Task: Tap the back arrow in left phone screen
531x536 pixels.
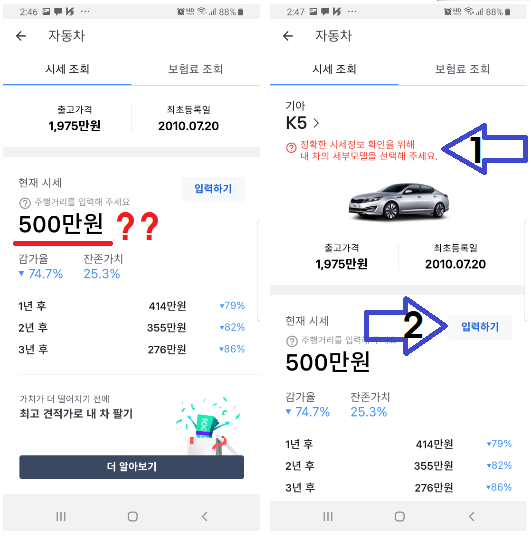Action: pyautogui.click(x=21, y=36)
